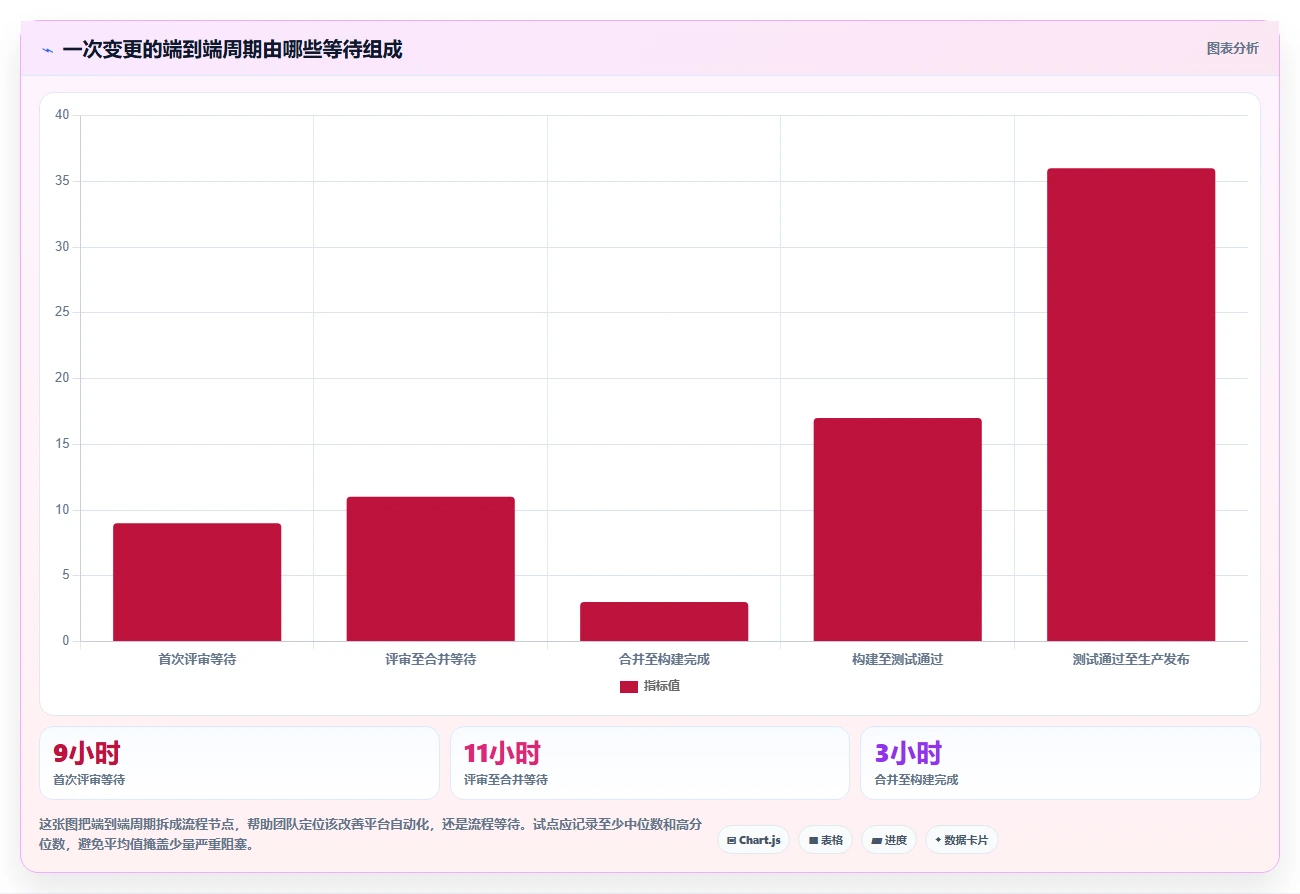Click the 图表分析 label in the header
Screen dimensions: 1300x894
[1232, 48]
